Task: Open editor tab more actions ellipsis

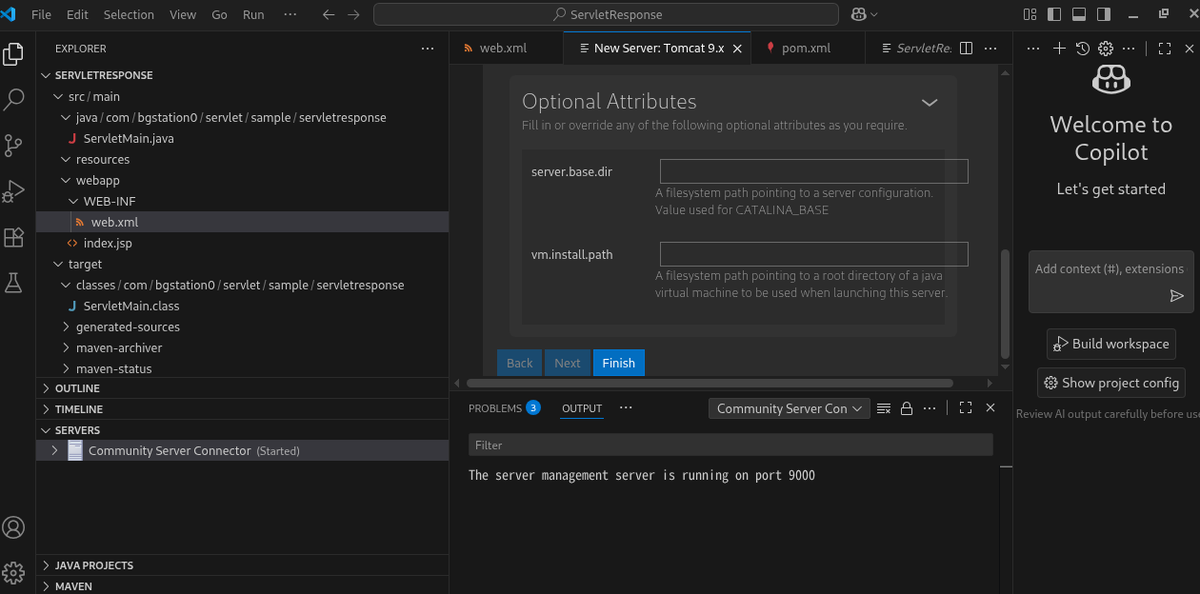Action: [x=990, y=48]
